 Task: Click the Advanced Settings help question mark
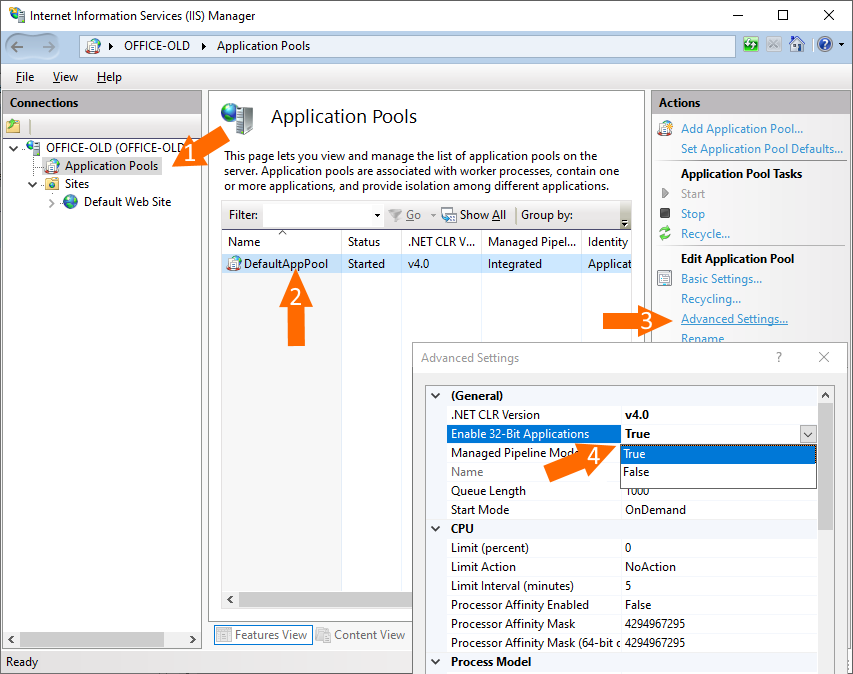point(779,357)
